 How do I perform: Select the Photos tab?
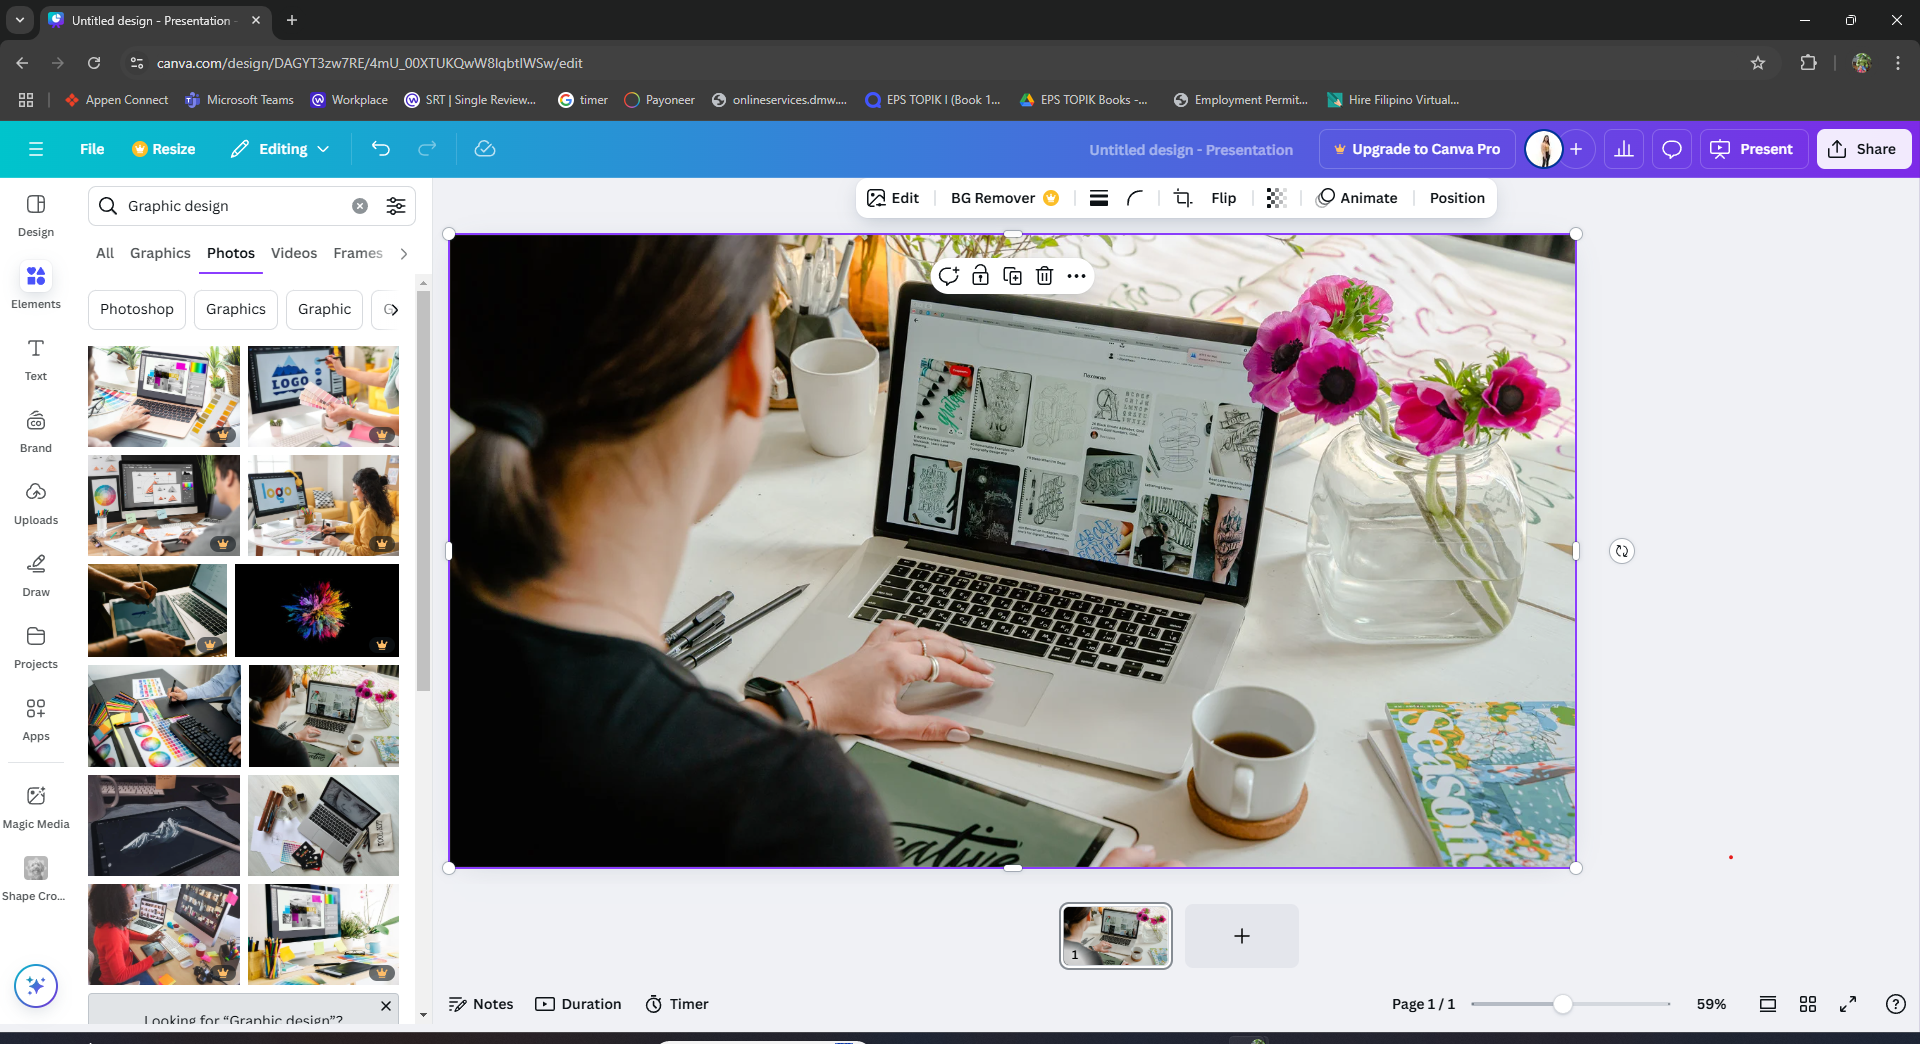(231, 254)
